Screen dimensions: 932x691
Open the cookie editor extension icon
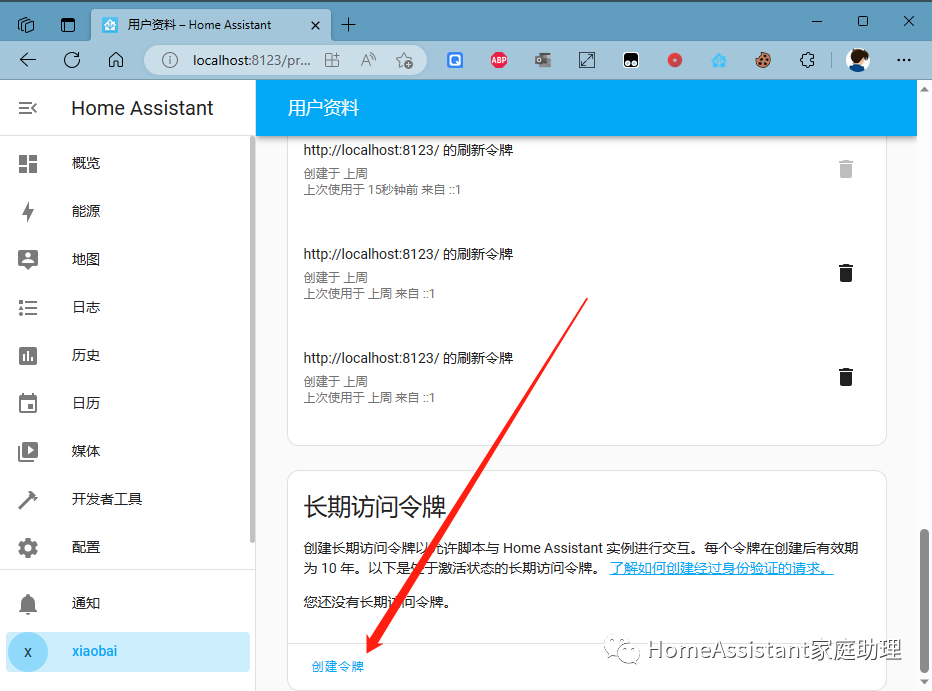763,59
